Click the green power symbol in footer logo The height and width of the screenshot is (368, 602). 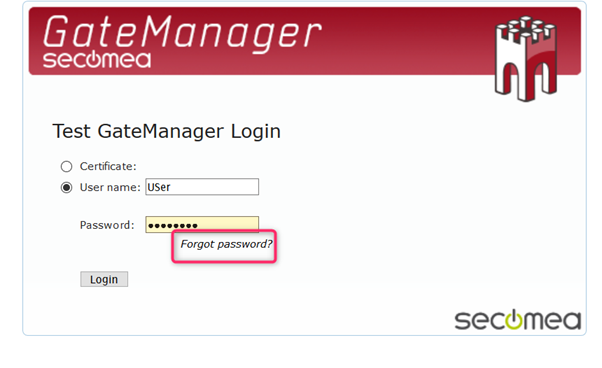point(514,319)
